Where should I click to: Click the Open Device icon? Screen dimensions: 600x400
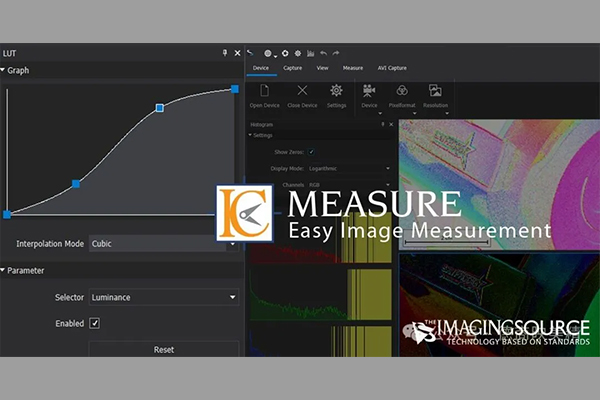pos(264,91)
